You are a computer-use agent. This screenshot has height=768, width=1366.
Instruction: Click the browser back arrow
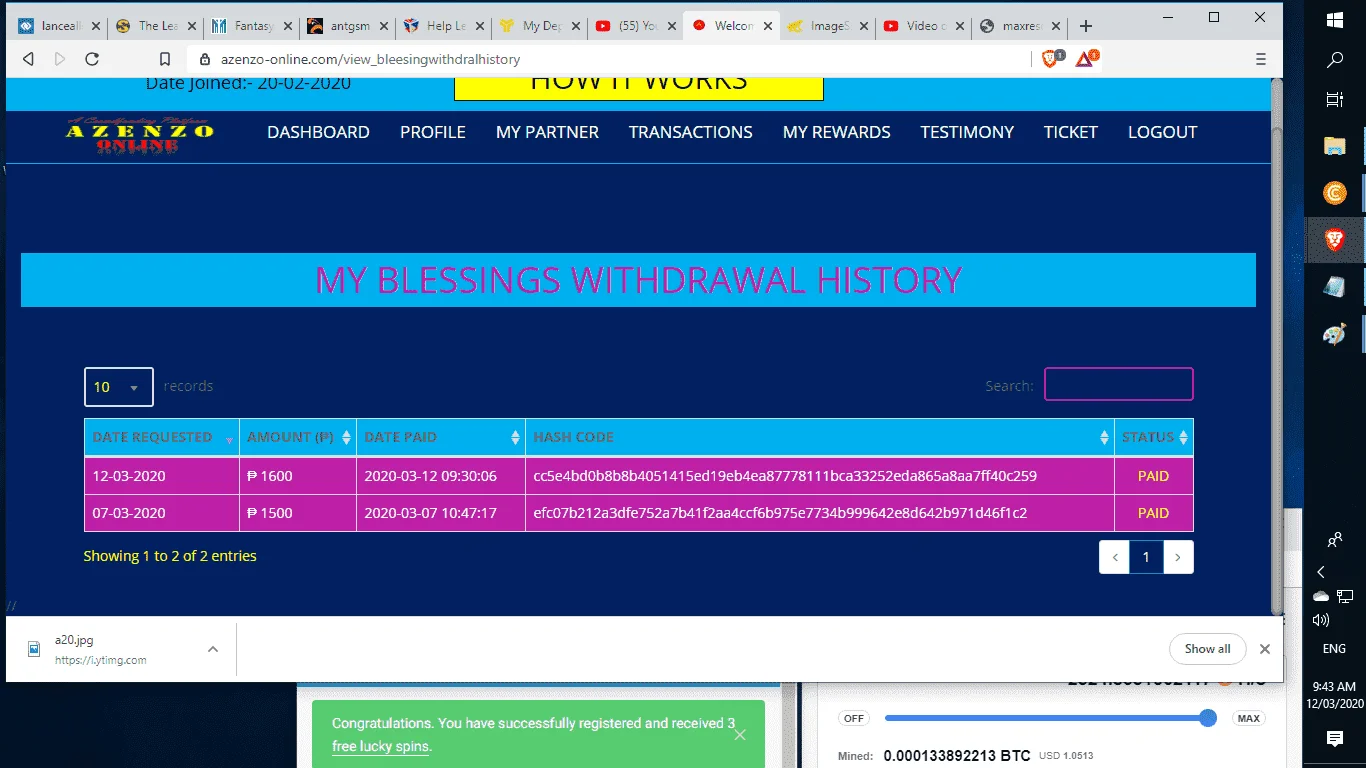(x=29, y=59)
